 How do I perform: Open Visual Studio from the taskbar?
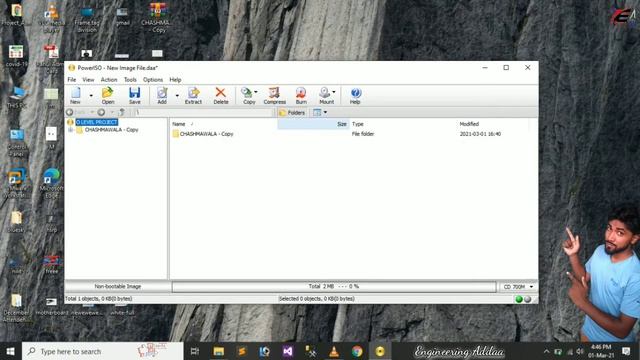click(288, 351)
